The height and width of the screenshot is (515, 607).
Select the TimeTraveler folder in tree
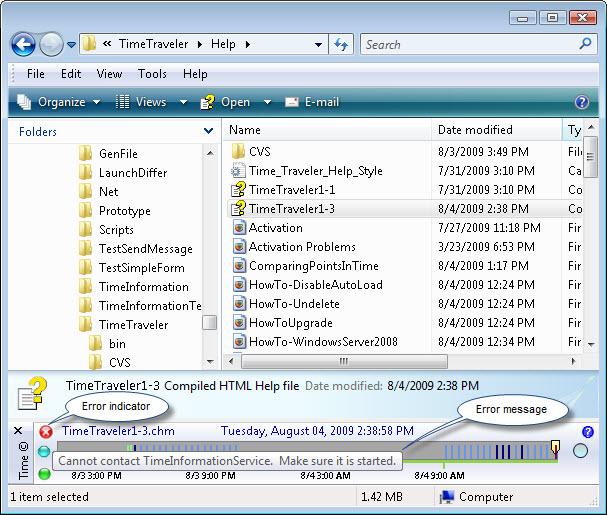tap(123, 324)
